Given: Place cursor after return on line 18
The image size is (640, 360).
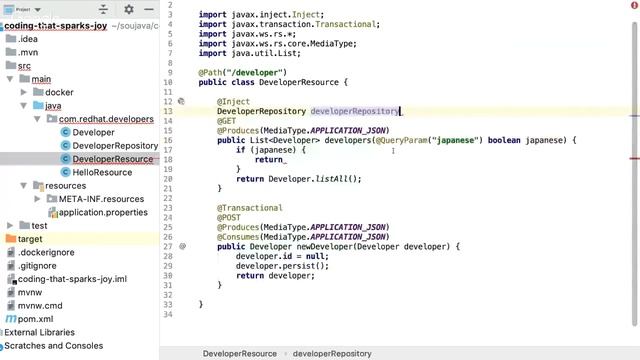Looking at the screenshot, I should click(283, 160).
